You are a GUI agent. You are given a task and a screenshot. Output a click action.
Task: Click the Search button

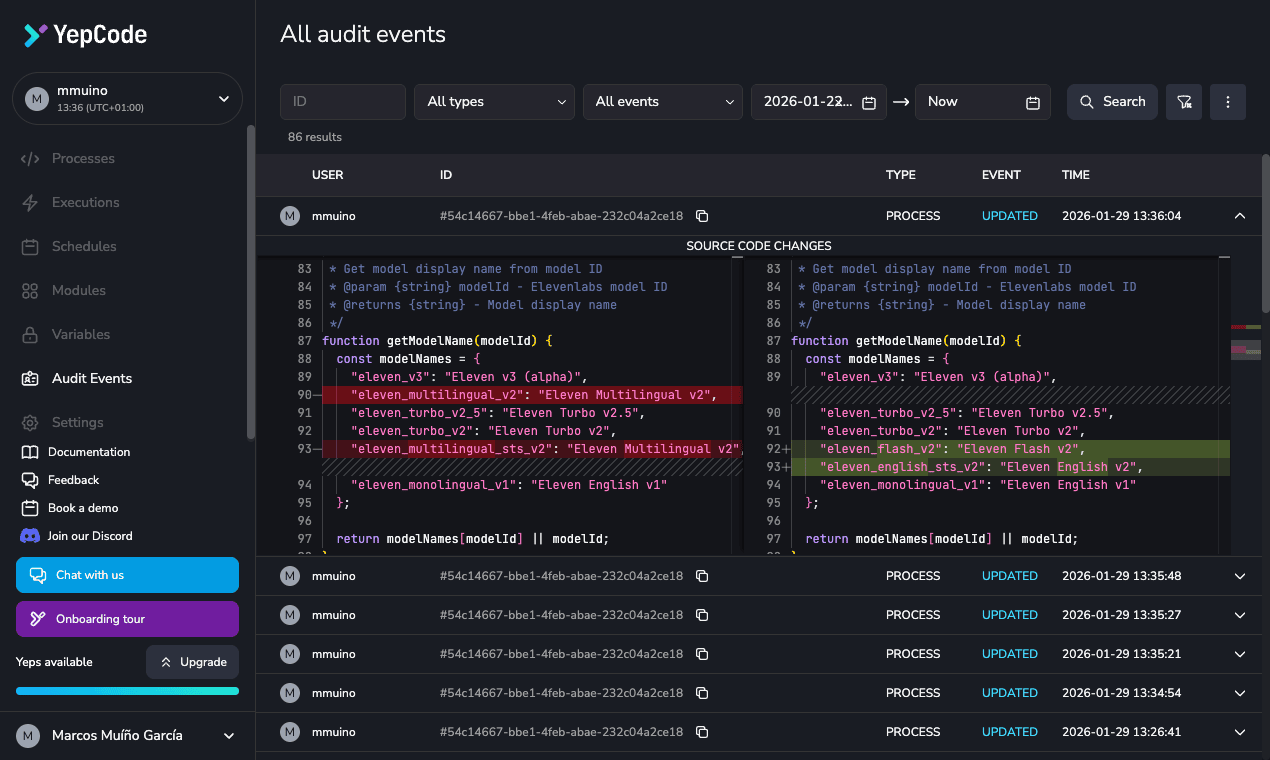(x=1112, y=102)
